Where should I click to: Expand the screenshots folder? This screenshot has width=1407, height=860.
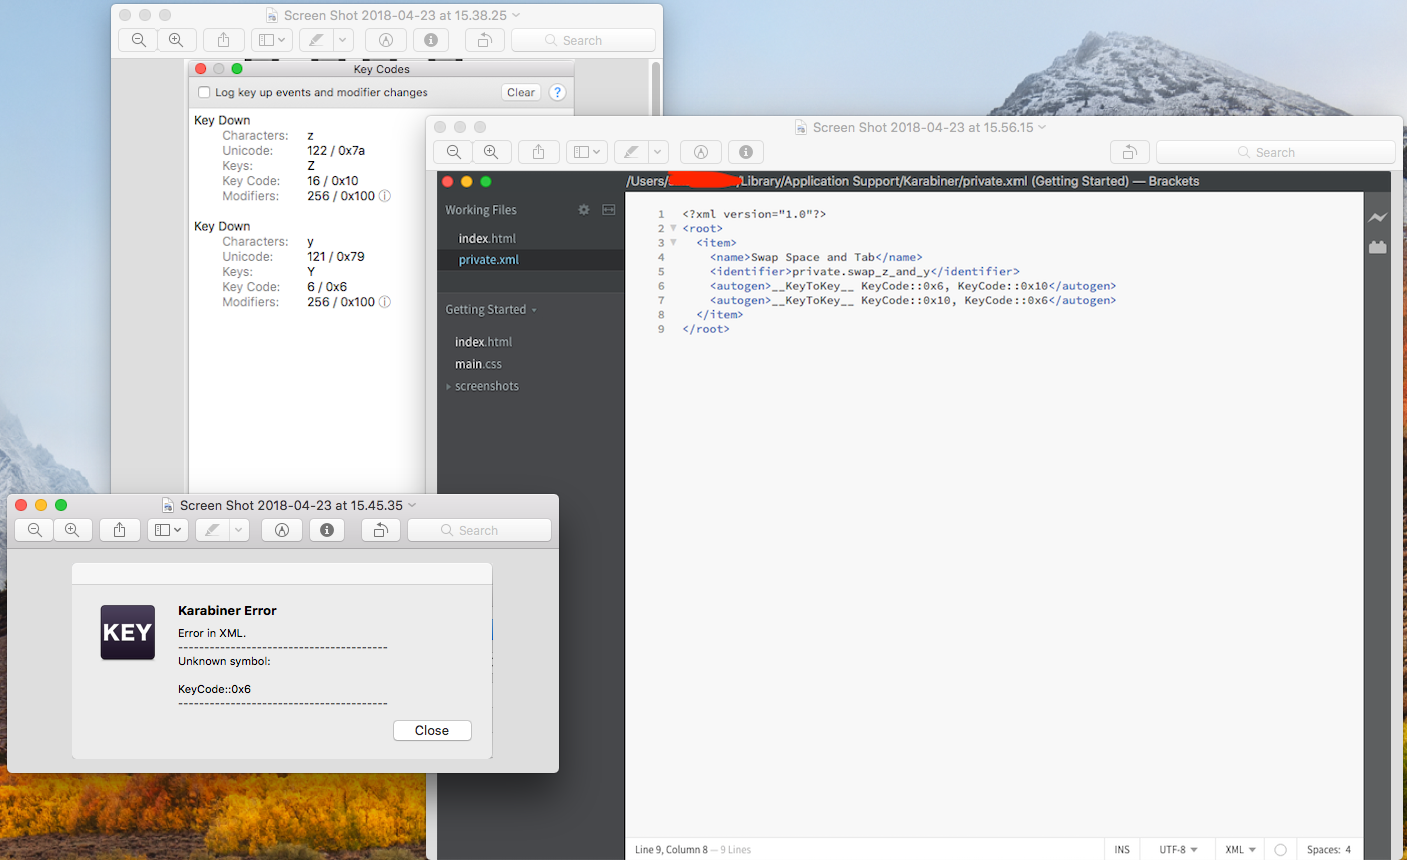[x=449, y=386]
